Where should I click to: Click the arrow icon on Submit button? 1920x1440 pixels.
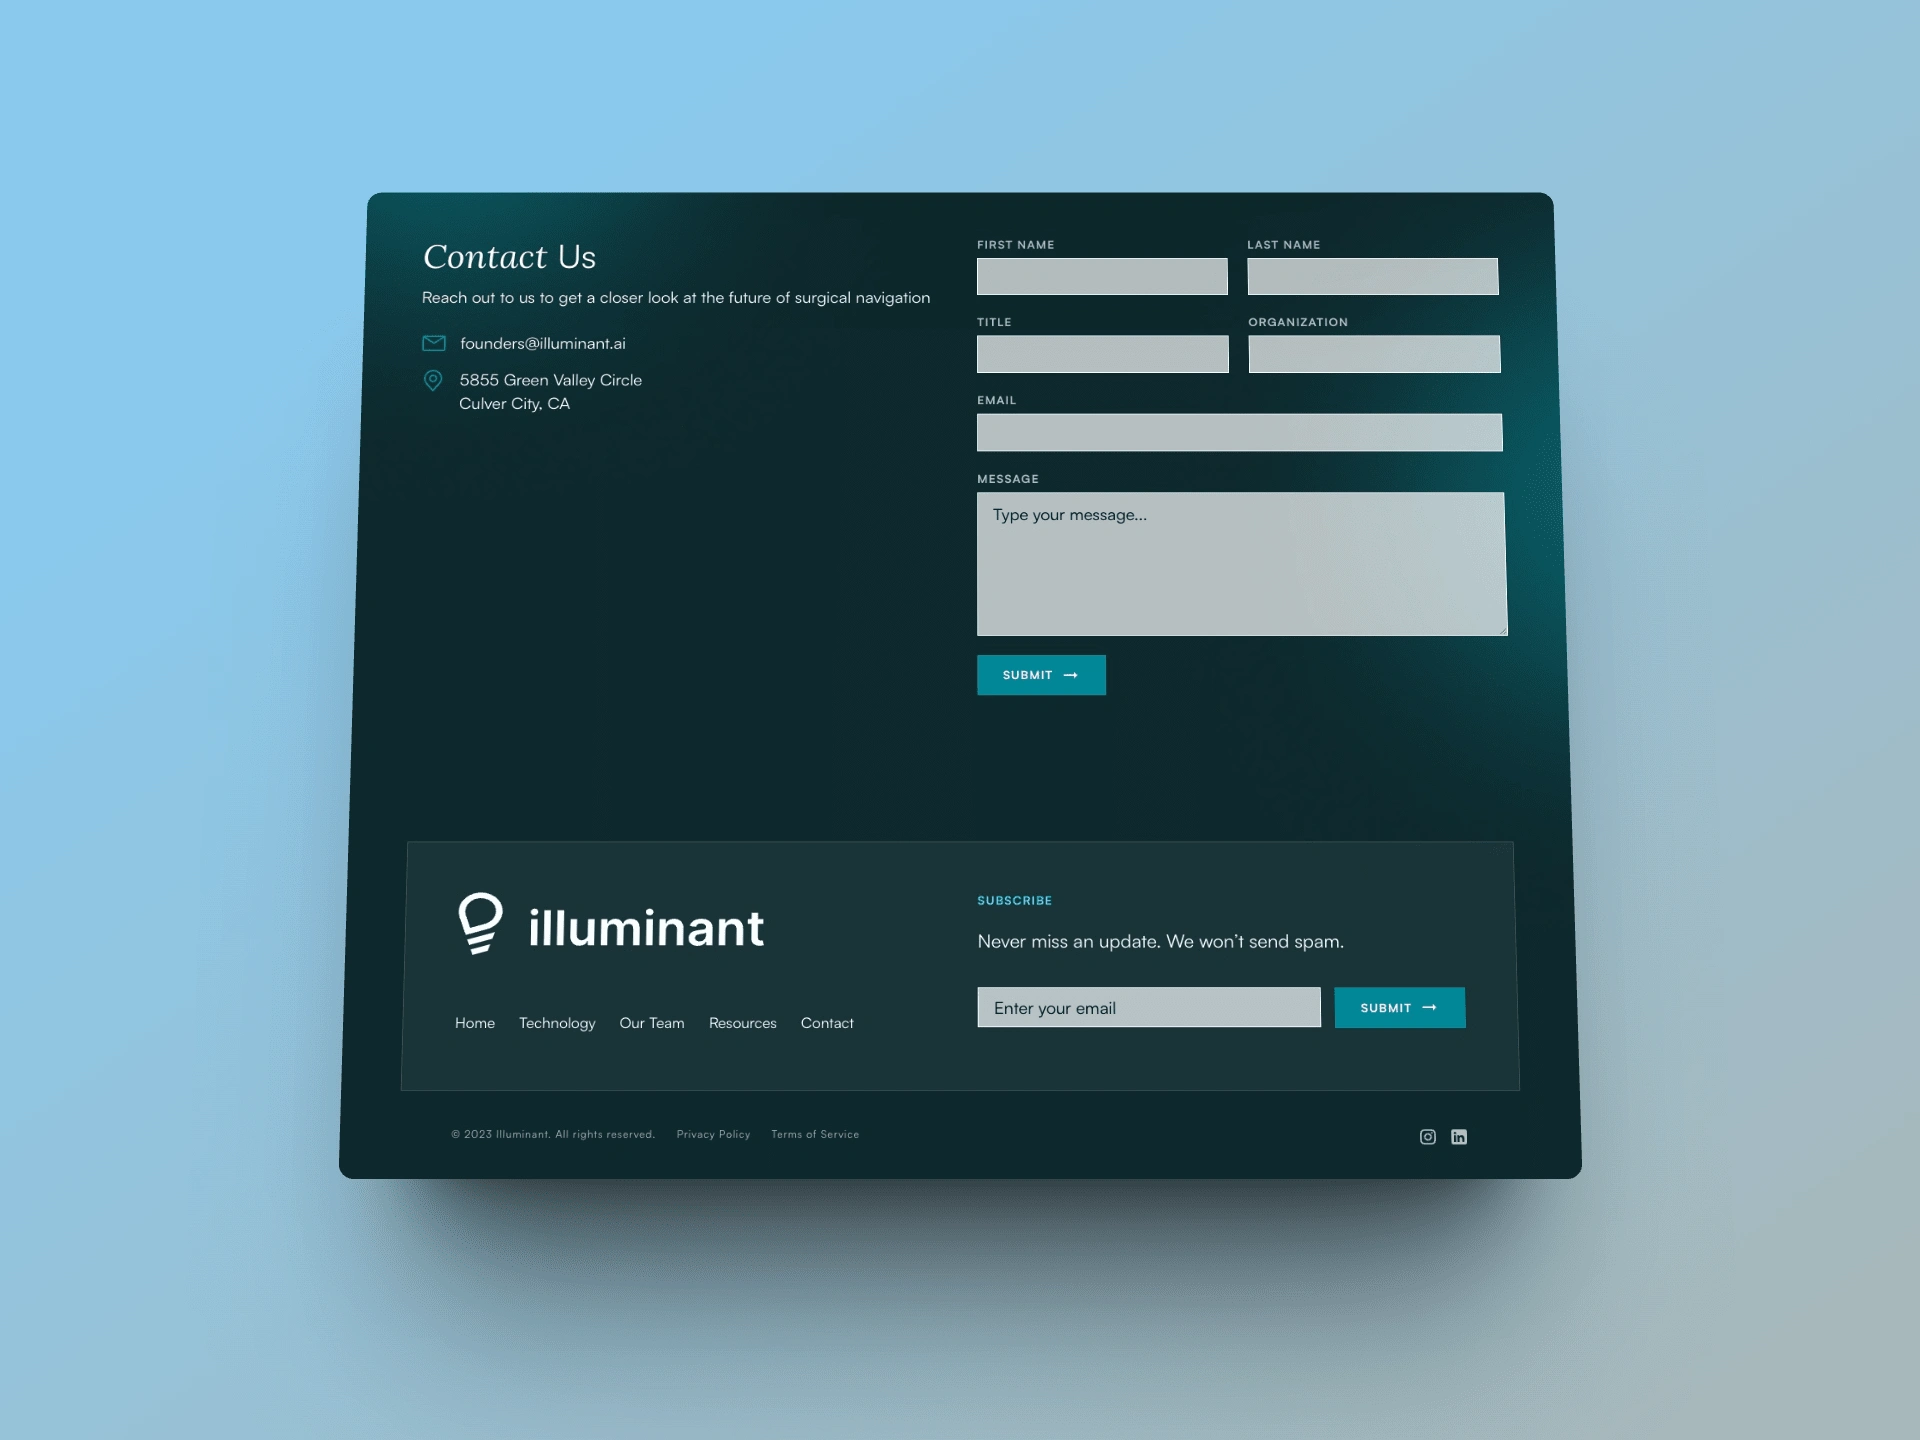(1072, 675)
